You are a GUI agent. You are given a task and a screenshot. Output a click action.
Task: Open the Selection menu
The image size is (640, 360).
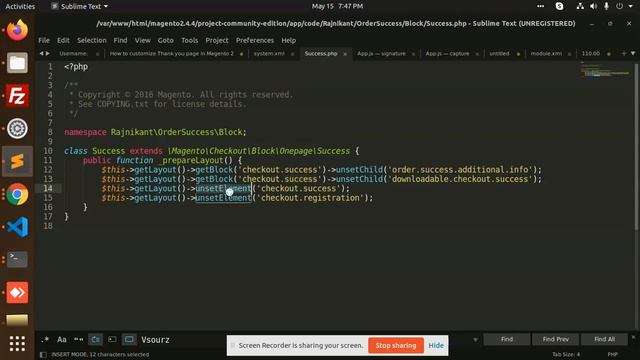92,40
